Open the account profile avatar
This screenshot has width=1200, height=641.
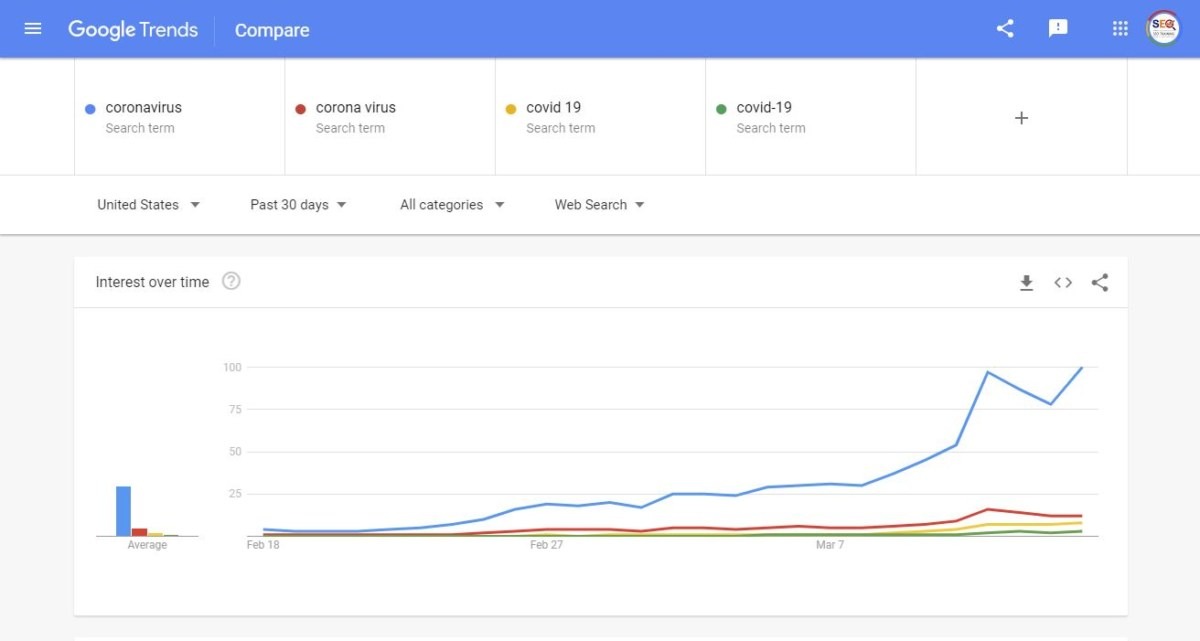pos(1163,28)
